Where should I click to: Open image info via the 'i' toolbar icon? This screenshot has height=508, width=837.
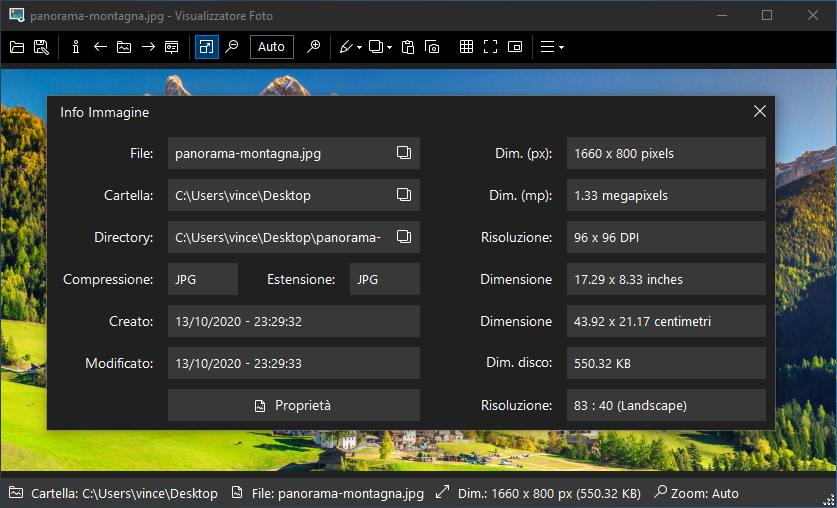coord(76,47)
